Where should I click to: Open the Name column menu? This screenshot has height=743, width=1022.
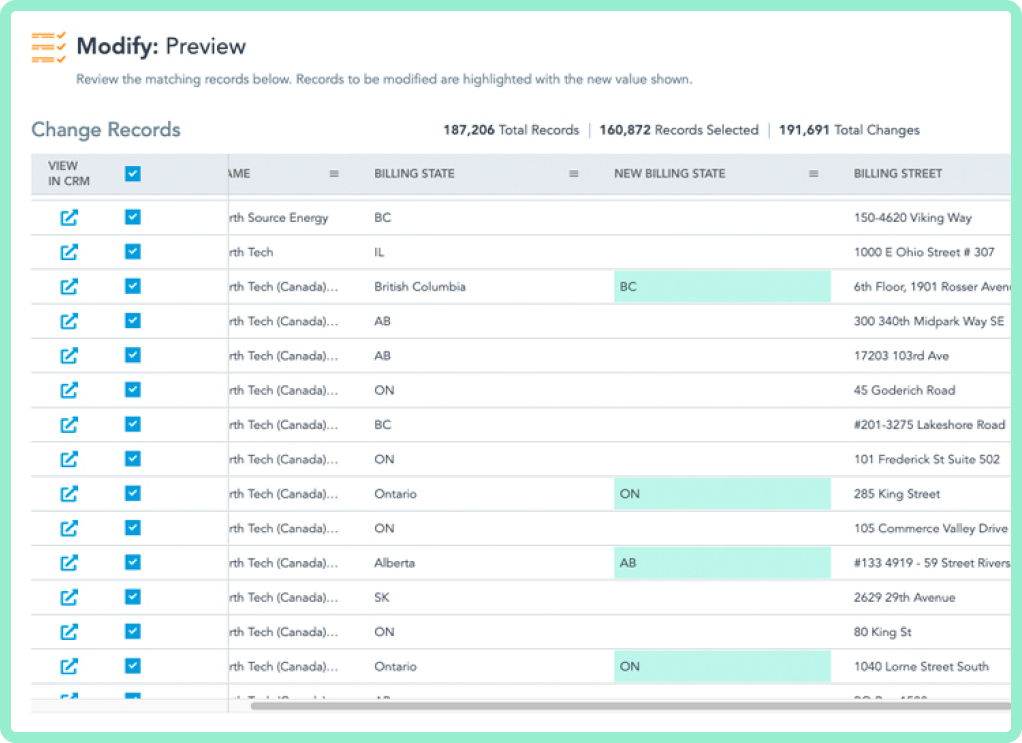334,174
